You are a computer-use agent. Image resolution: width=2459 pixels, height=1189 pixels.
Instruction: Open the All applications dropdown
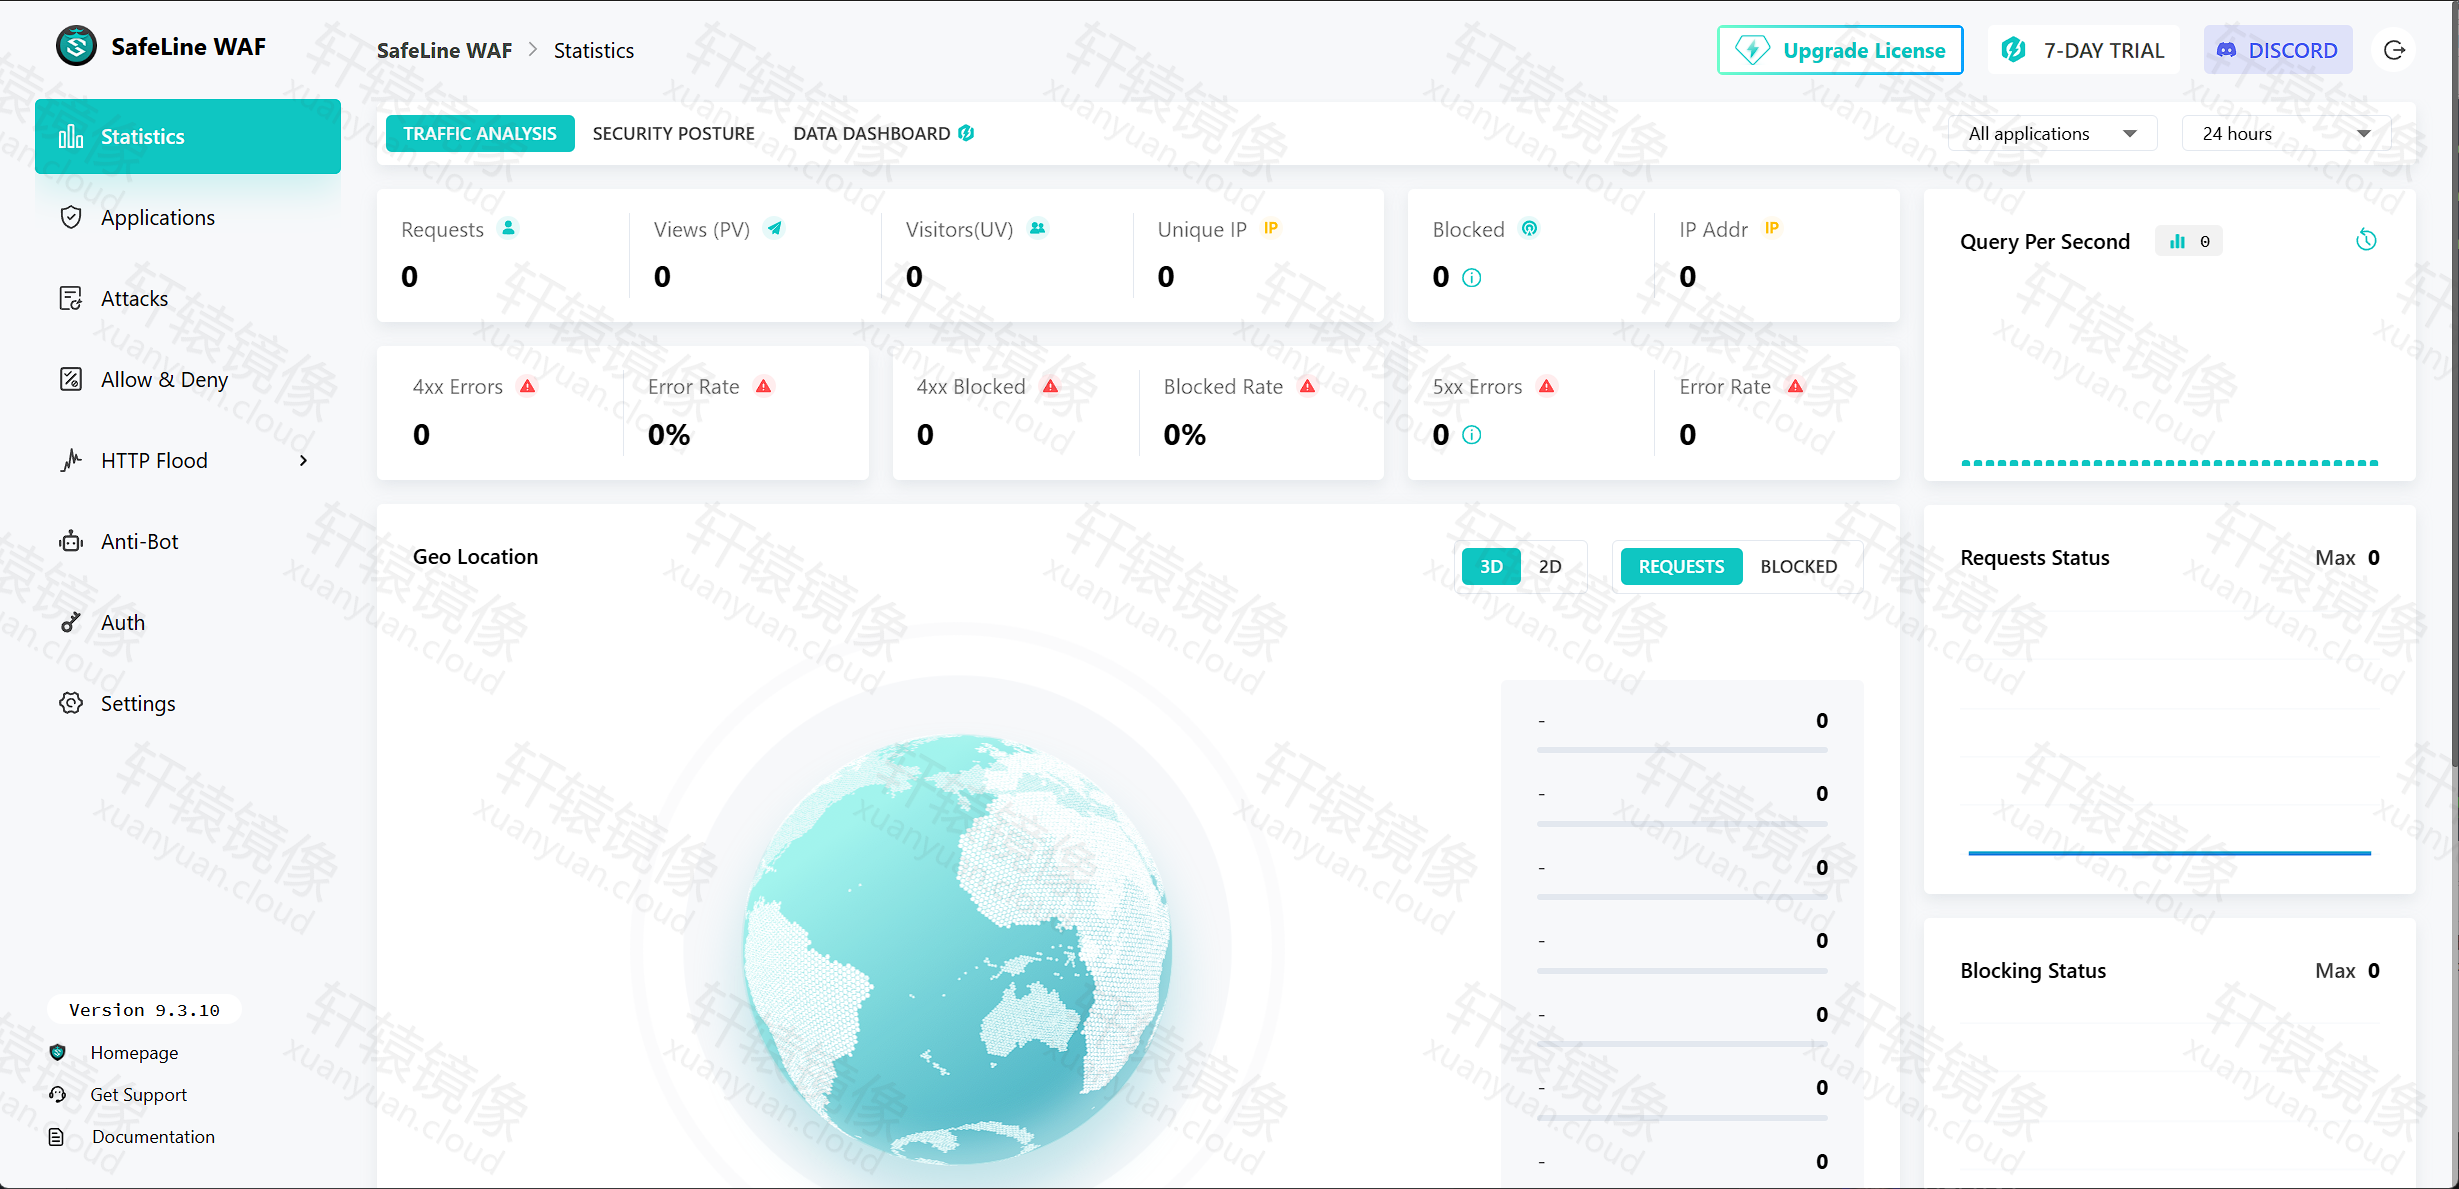(x=2052, y=134)
